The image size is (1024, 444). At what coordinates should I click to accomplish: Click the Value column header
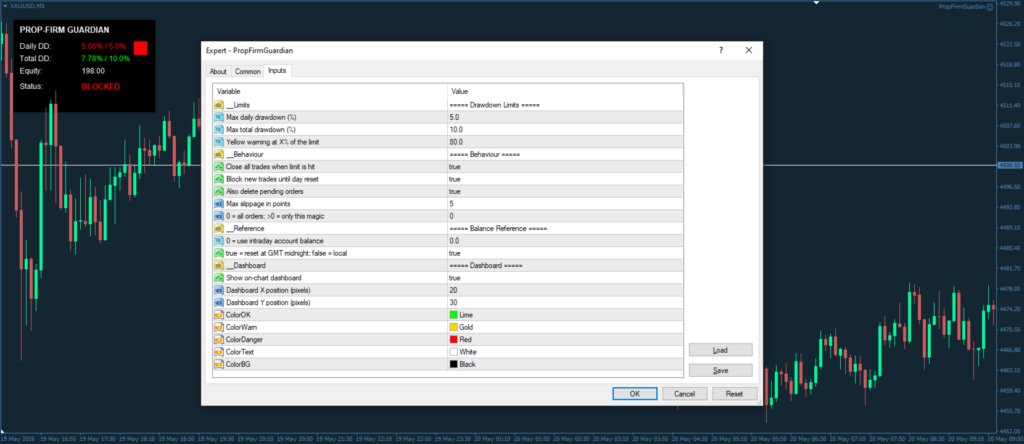pyautogui.click(x=565, y=91)
